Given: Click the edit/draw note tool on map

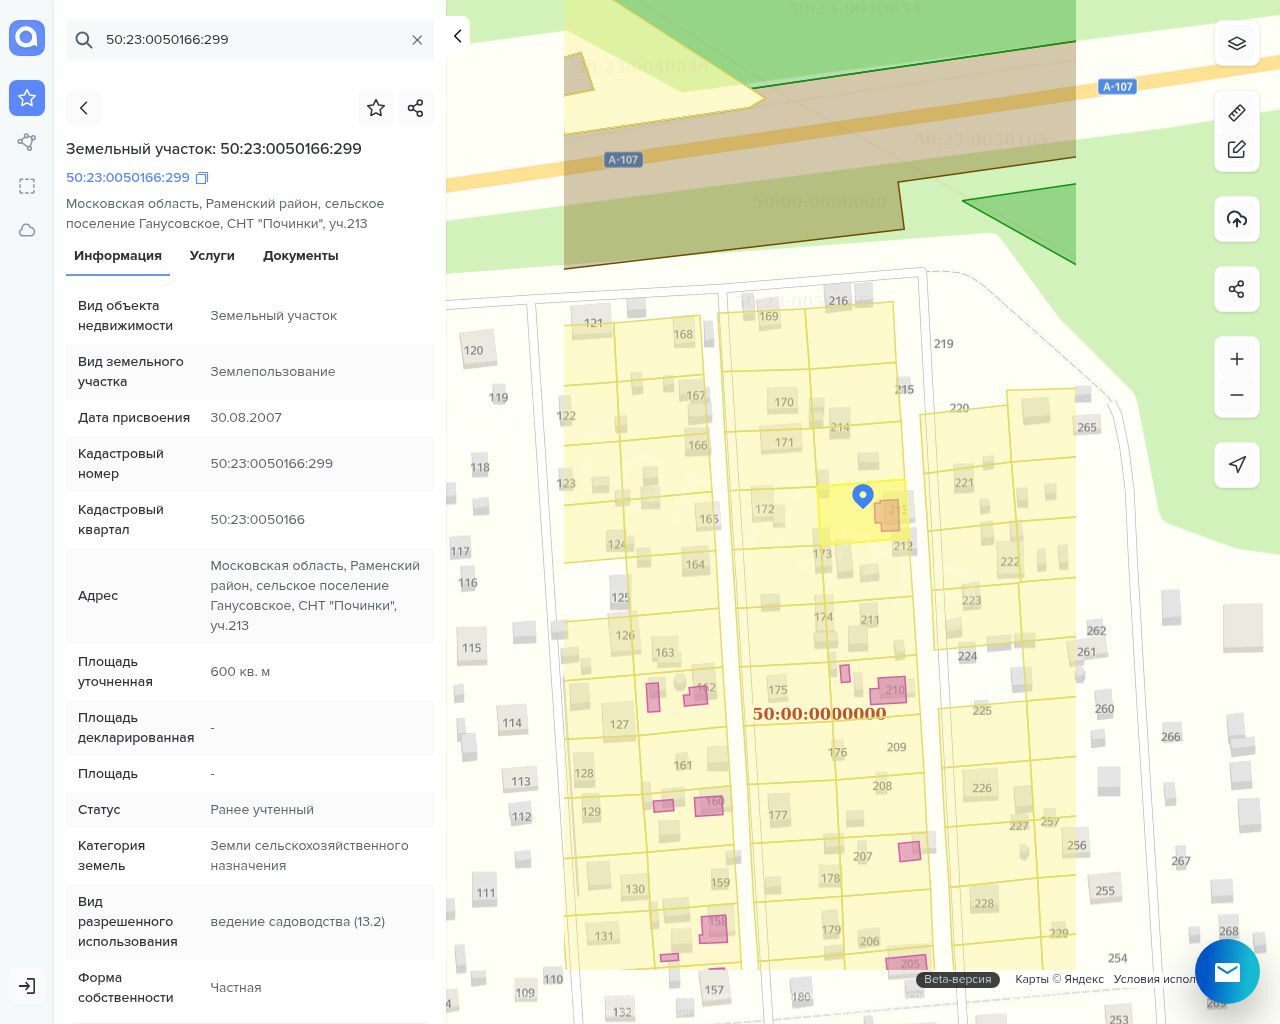Looking at the screenshot, I should click(x=1237, y=150).
